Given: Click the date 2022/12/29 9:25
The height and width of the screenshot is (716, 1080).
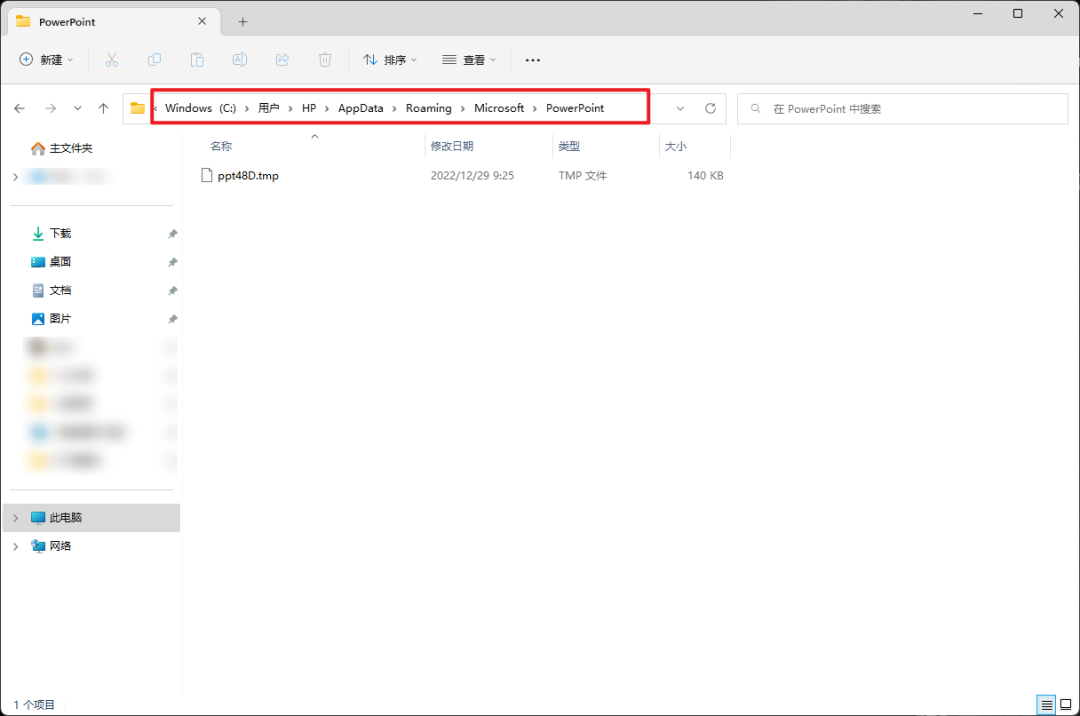Looking at the screenshot, I should click(472, 176).
